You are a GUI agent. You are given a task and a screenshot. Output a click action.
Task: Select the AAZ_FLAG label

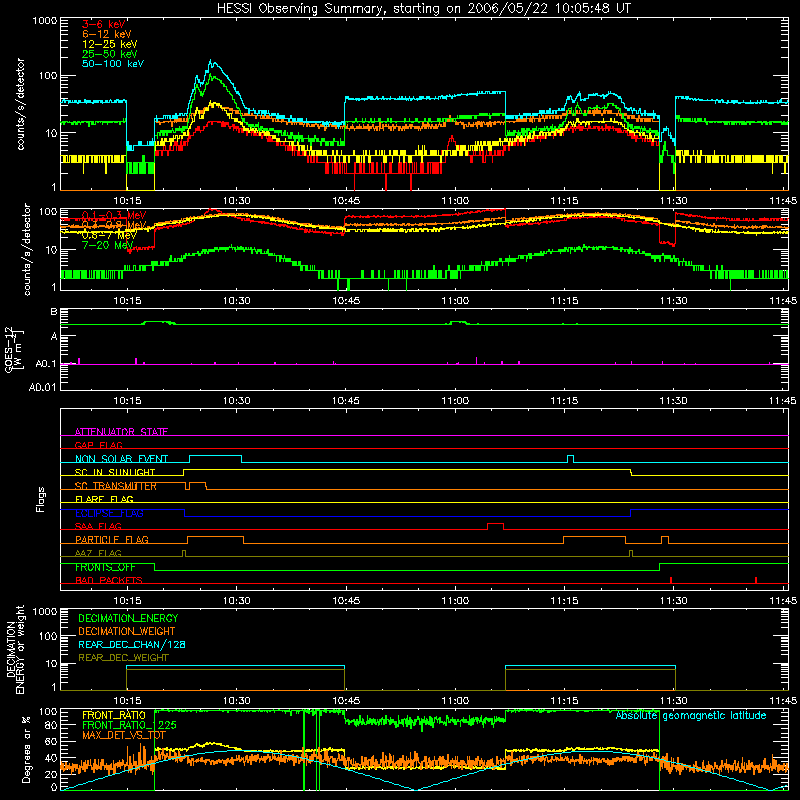[x=98, y=553]
